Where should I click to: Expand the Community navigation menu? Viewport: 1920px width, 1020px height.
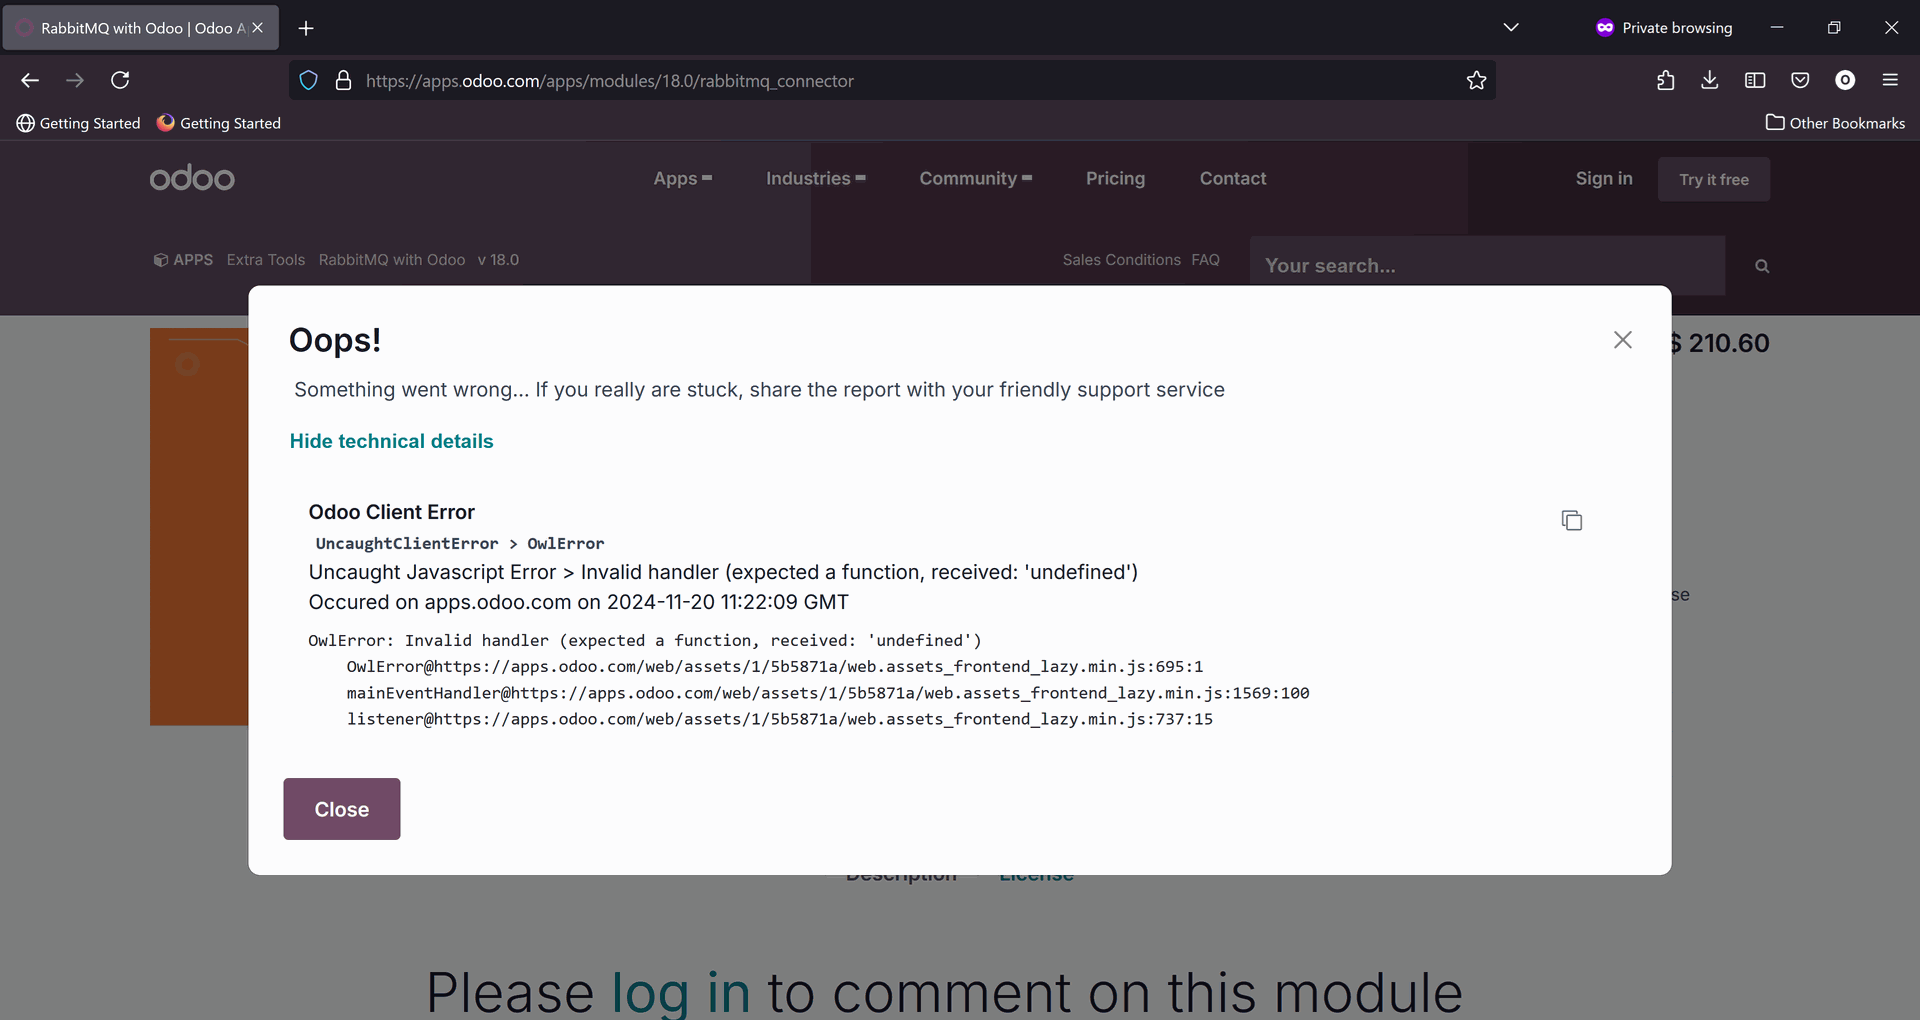[x=976, y=178]
